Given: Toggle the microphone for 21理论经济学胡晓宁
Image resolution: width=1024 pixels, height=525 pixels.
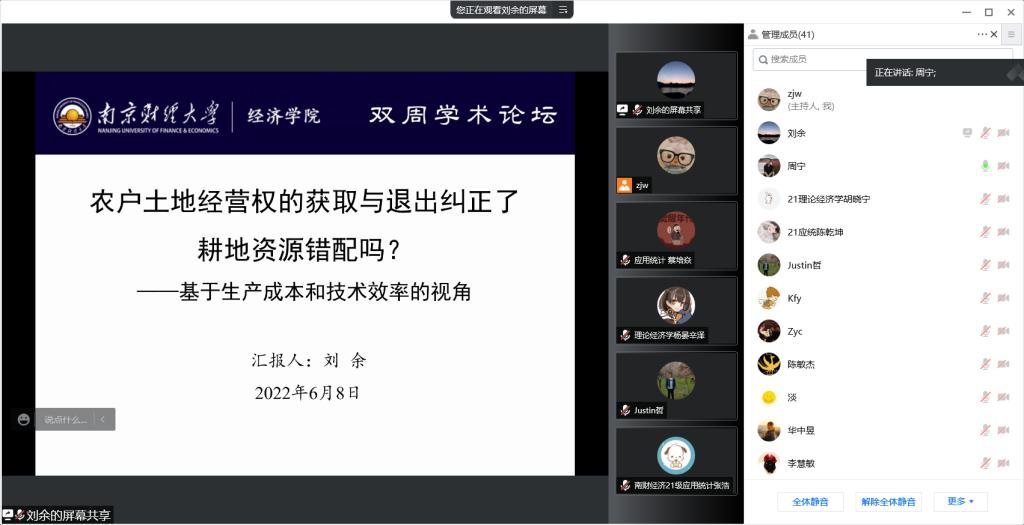Looking at the screenshot, I should 985,199.
